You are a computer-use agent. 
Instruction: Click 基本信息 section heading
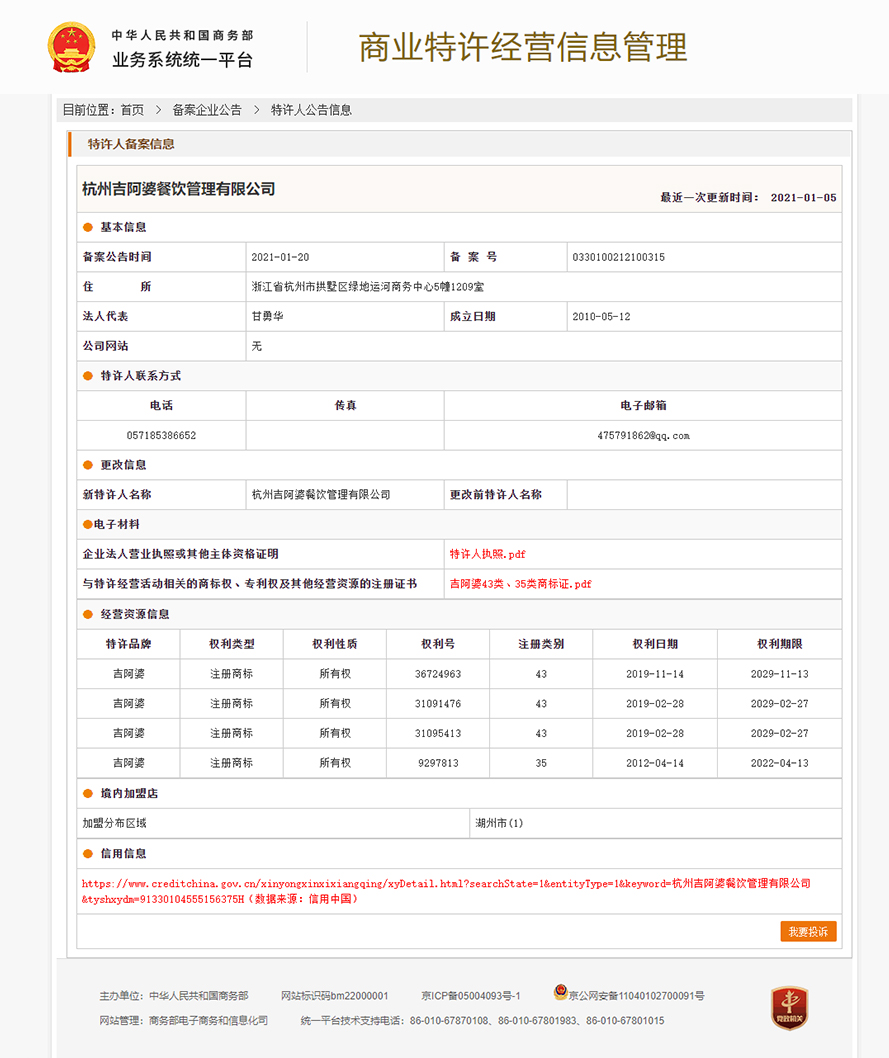[x=123, y=227]
